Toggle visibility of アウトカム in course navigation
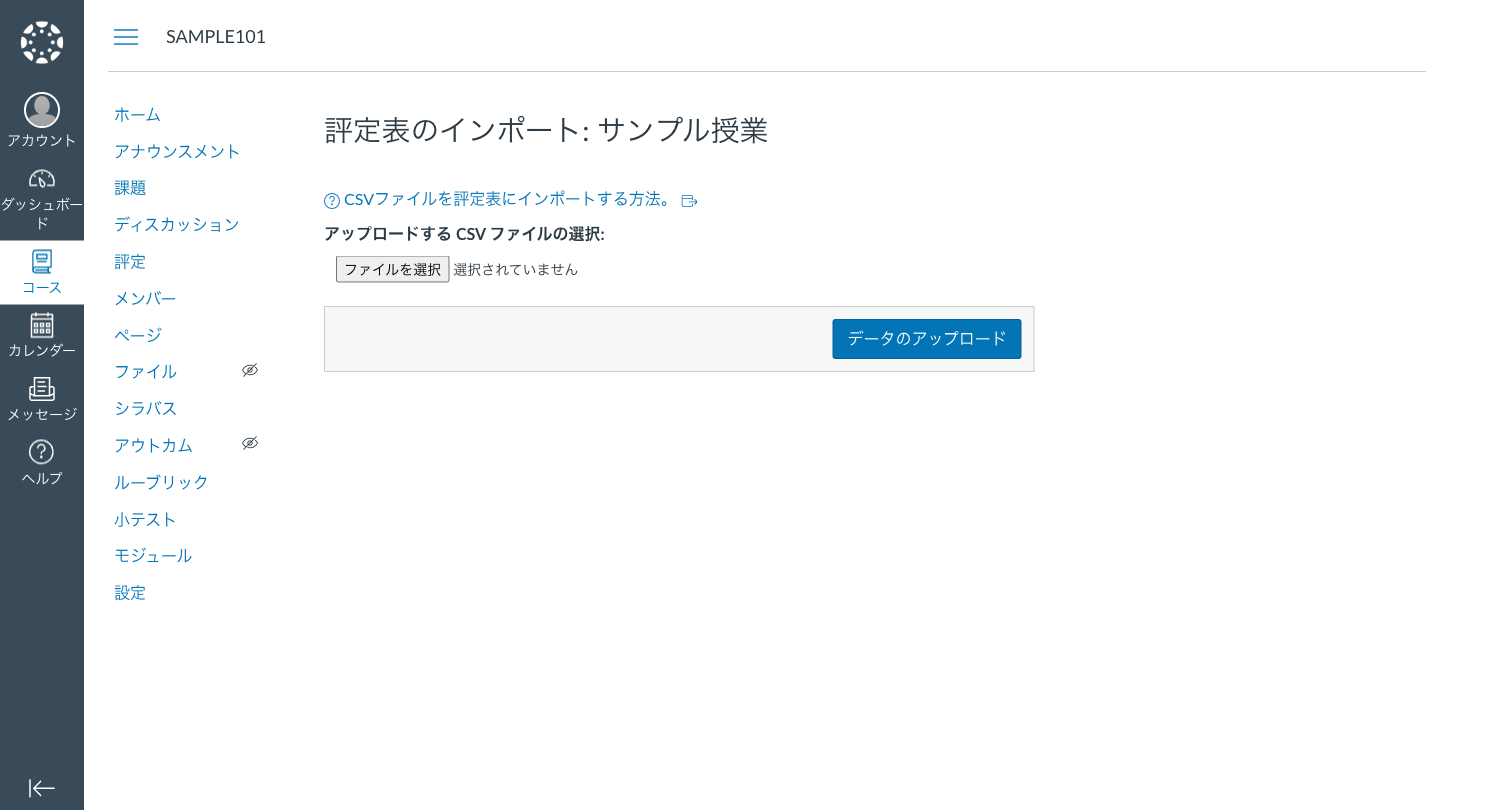The image size is (1512, 810). click(250, 443)
